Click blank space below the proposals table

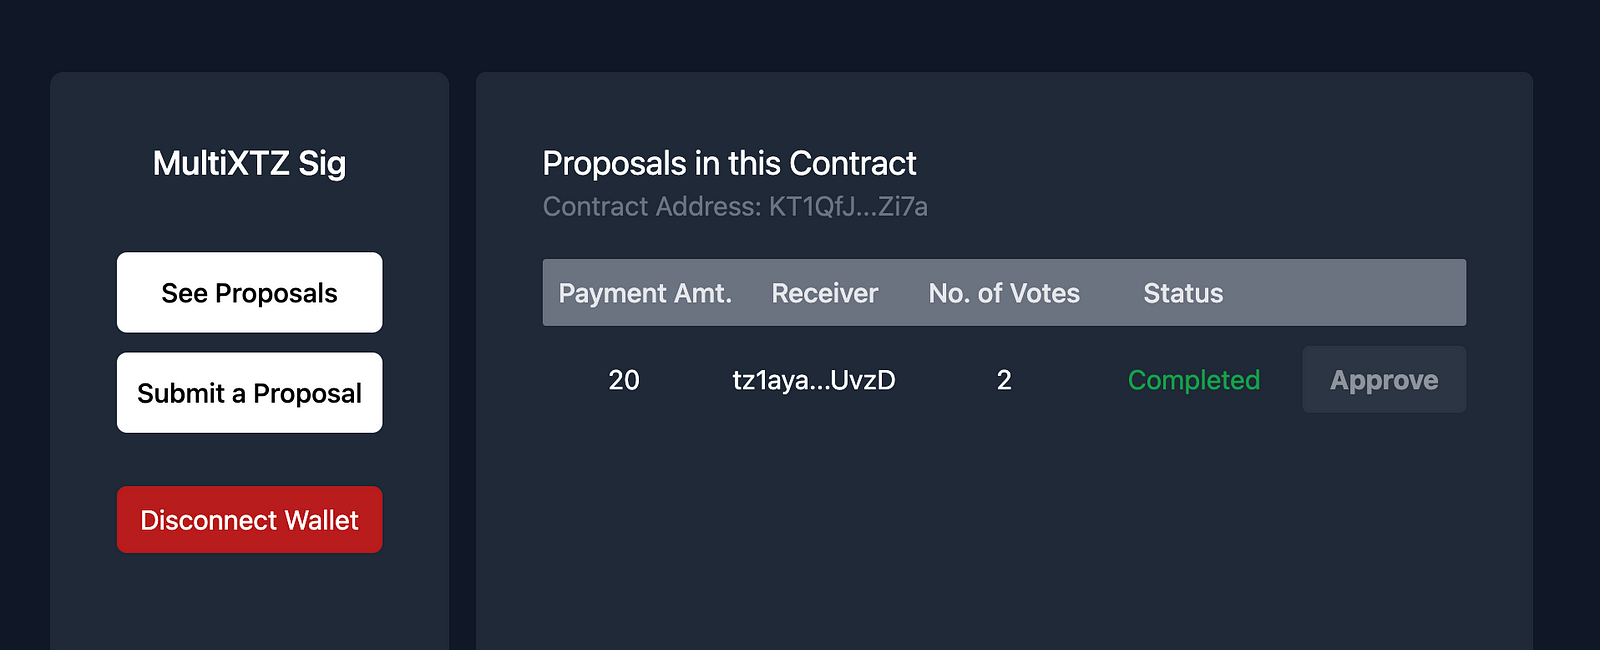pos(1004,530)
